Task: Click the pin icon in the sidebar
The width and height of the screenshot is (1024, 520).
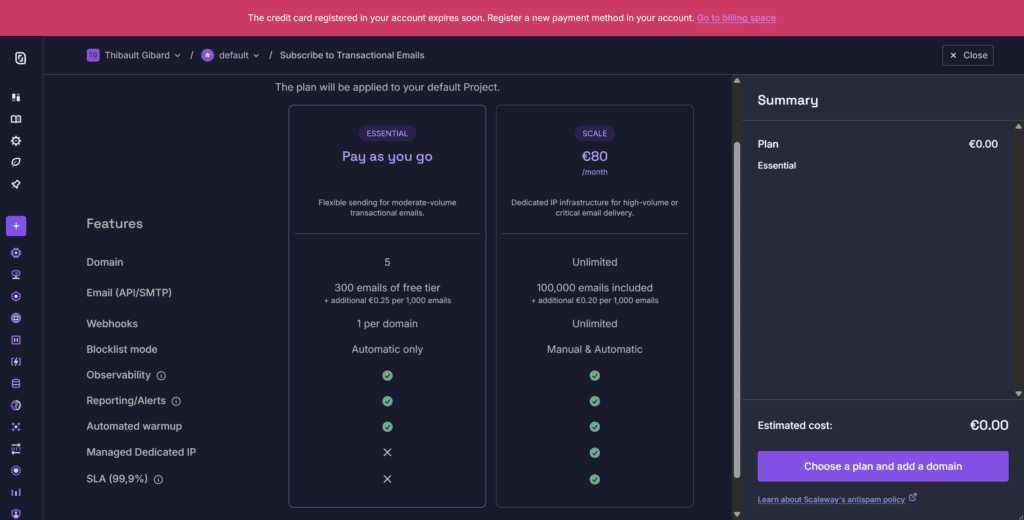Action: (16, 184)
